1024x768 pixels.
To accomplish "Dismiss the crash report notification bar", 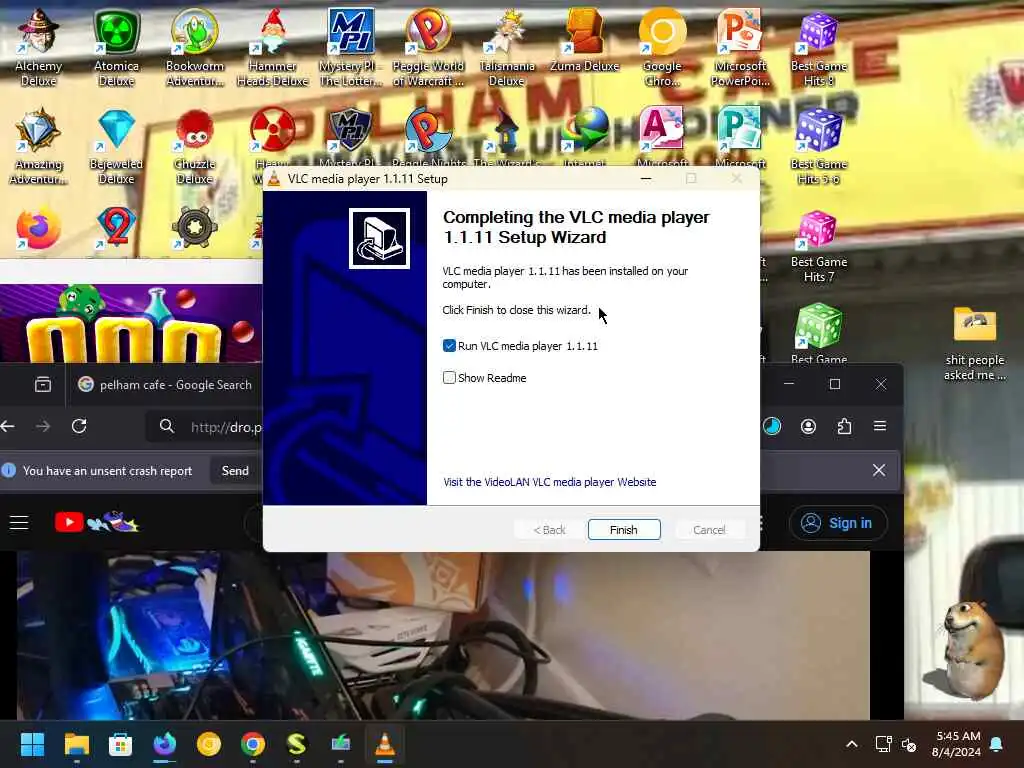I will click(879, 470).
